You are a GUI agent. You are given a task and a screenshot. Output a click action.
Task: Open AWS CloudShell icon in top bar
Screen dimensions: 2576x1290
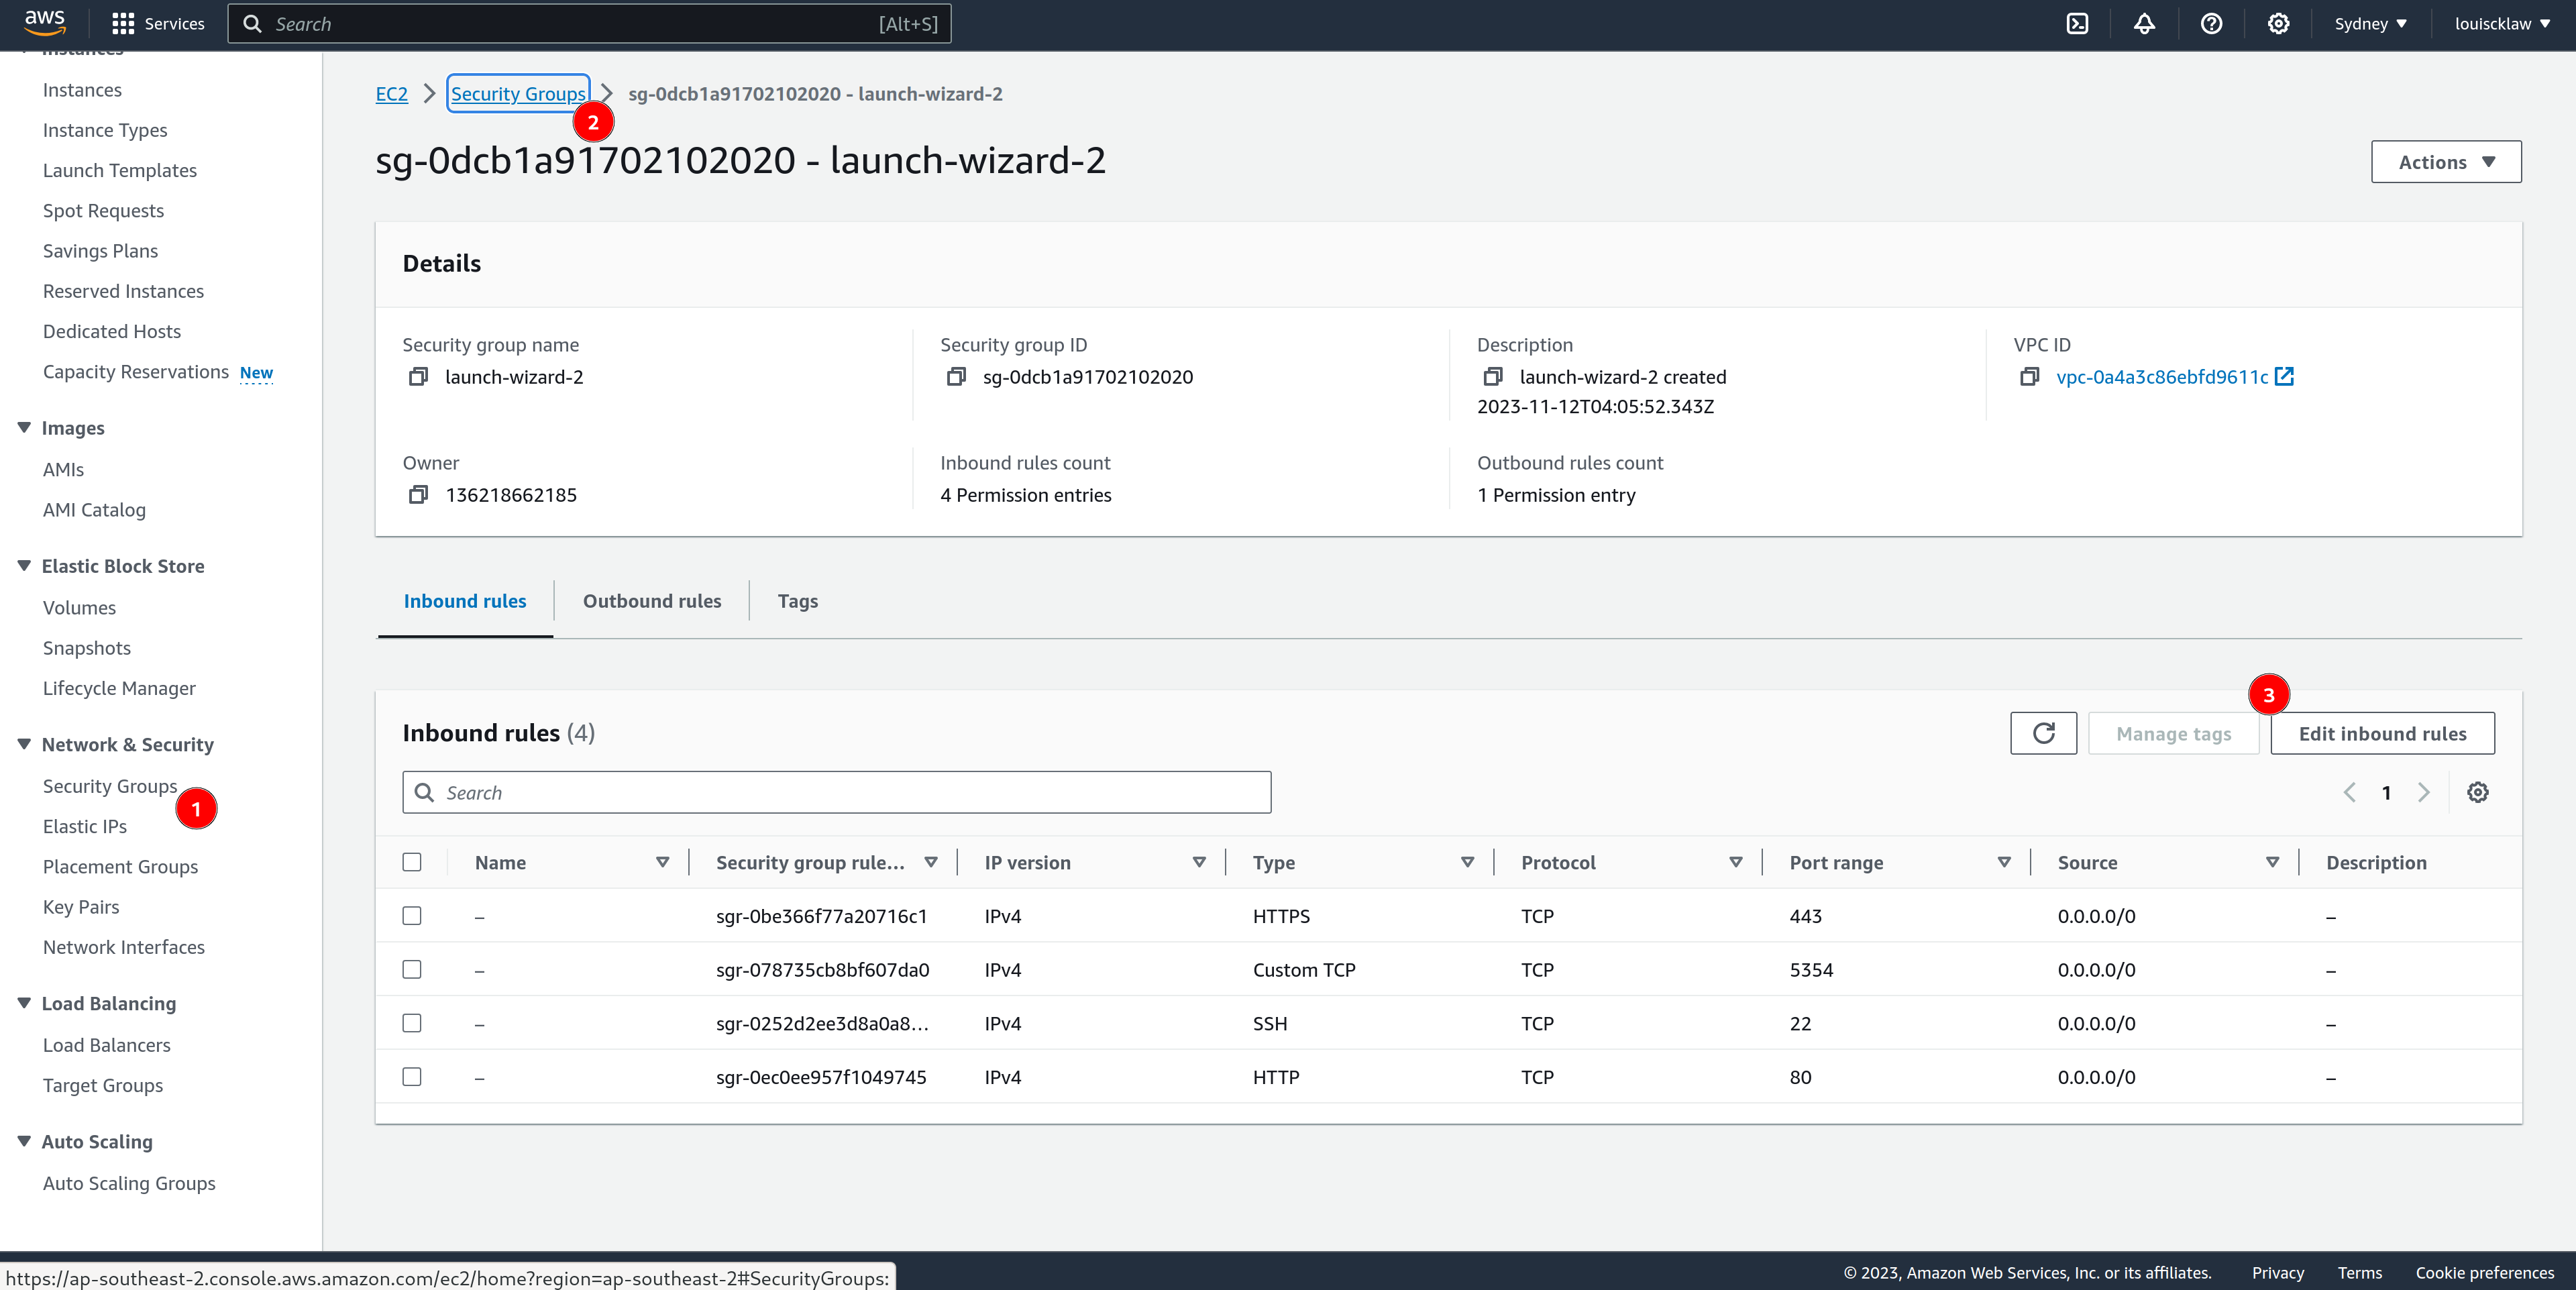point(2077,24)
